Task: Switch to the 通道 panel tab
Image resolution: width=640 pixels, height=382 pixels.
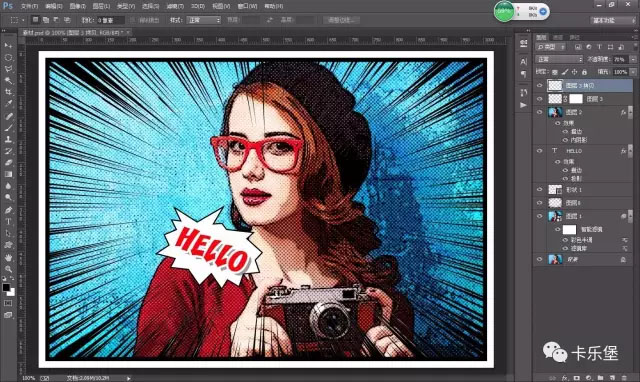Action: point(558,37)
